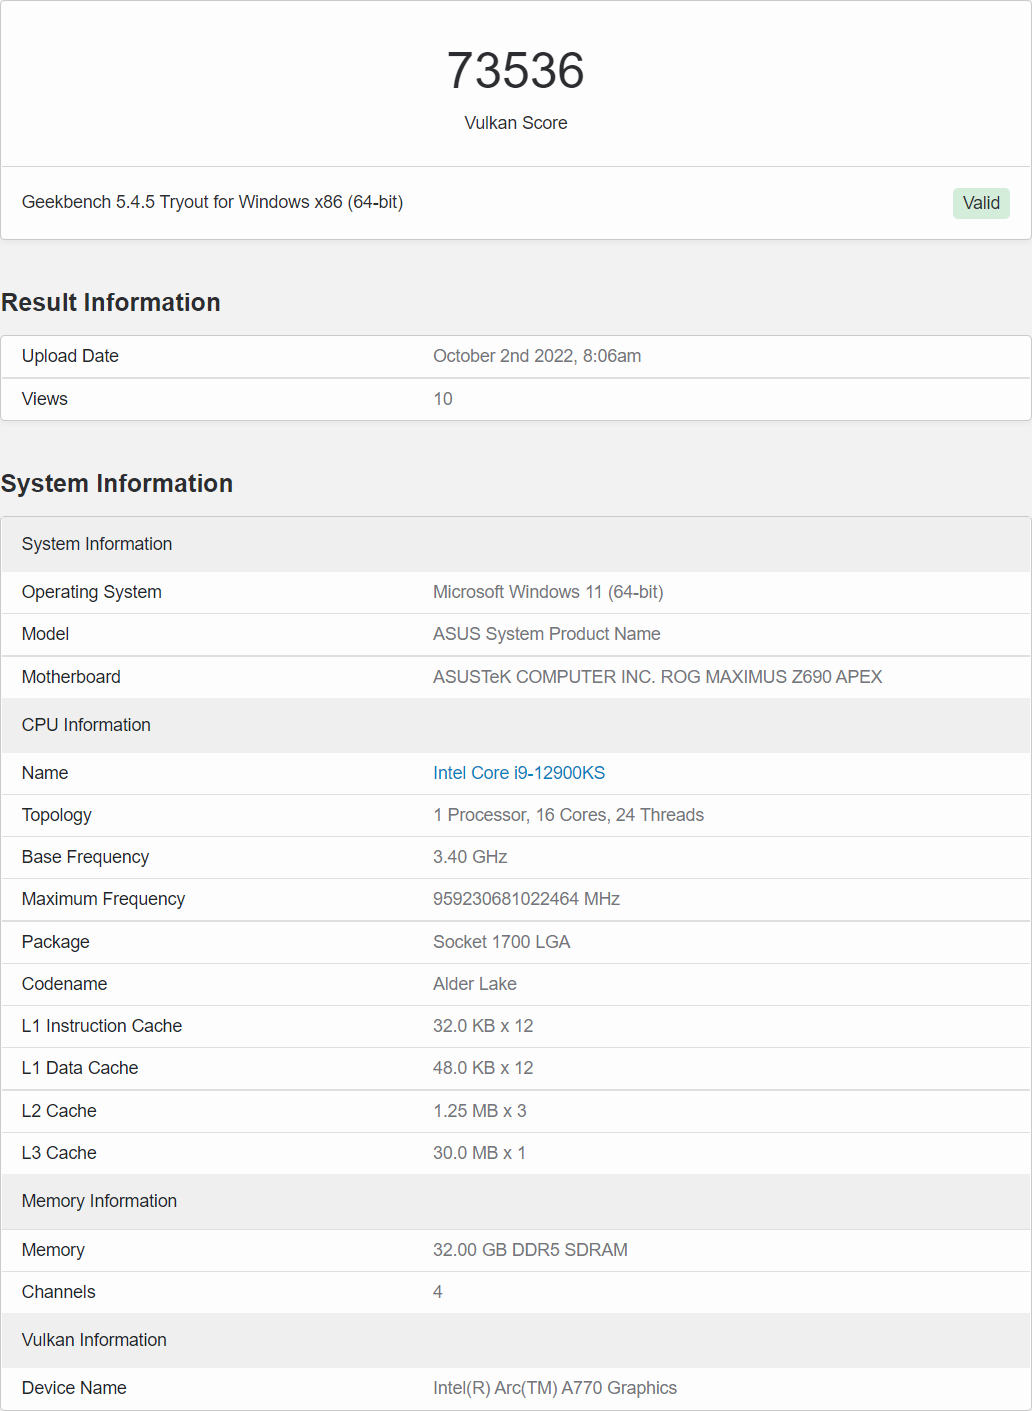Click the System Information page heading
1032x1411 pixels.
coord(117,484)
